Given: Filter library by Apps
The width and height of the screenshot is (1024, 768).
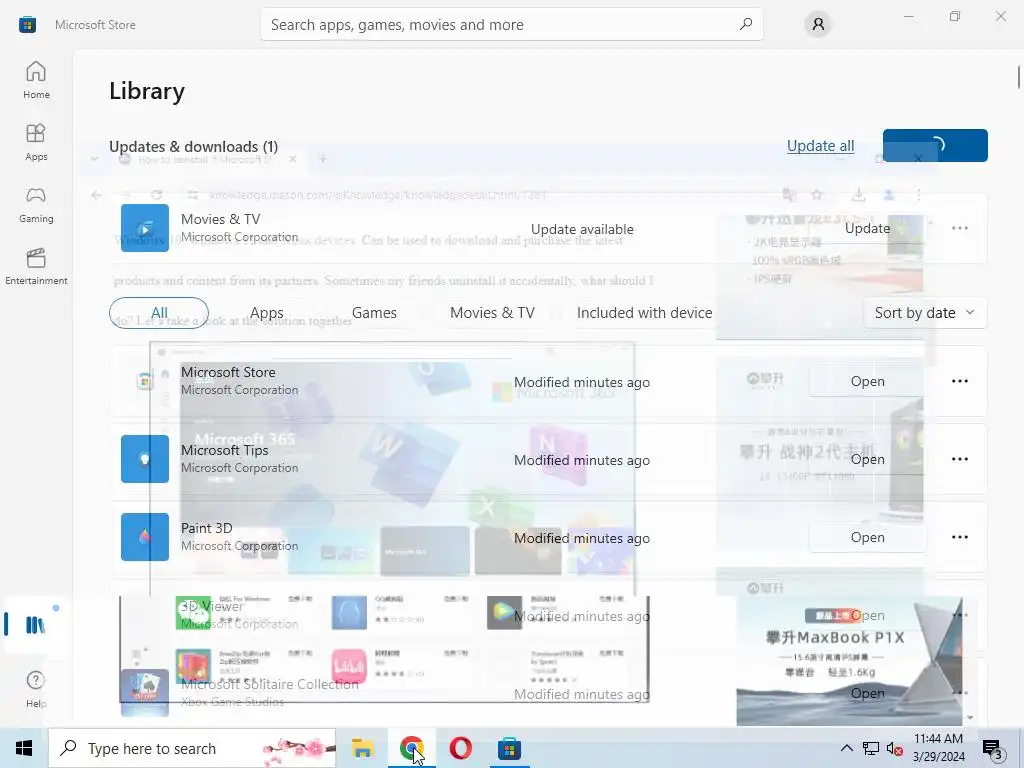Looking at the screenshot, I should (266, 313).
